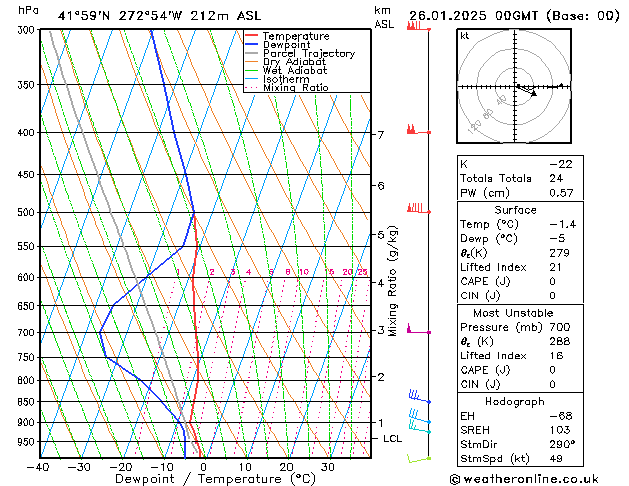Screen dimensions: 629x486
Task: Click the vertical 'Mixing Ratio (g/kg)' axis title
Action: pos(392,281)
